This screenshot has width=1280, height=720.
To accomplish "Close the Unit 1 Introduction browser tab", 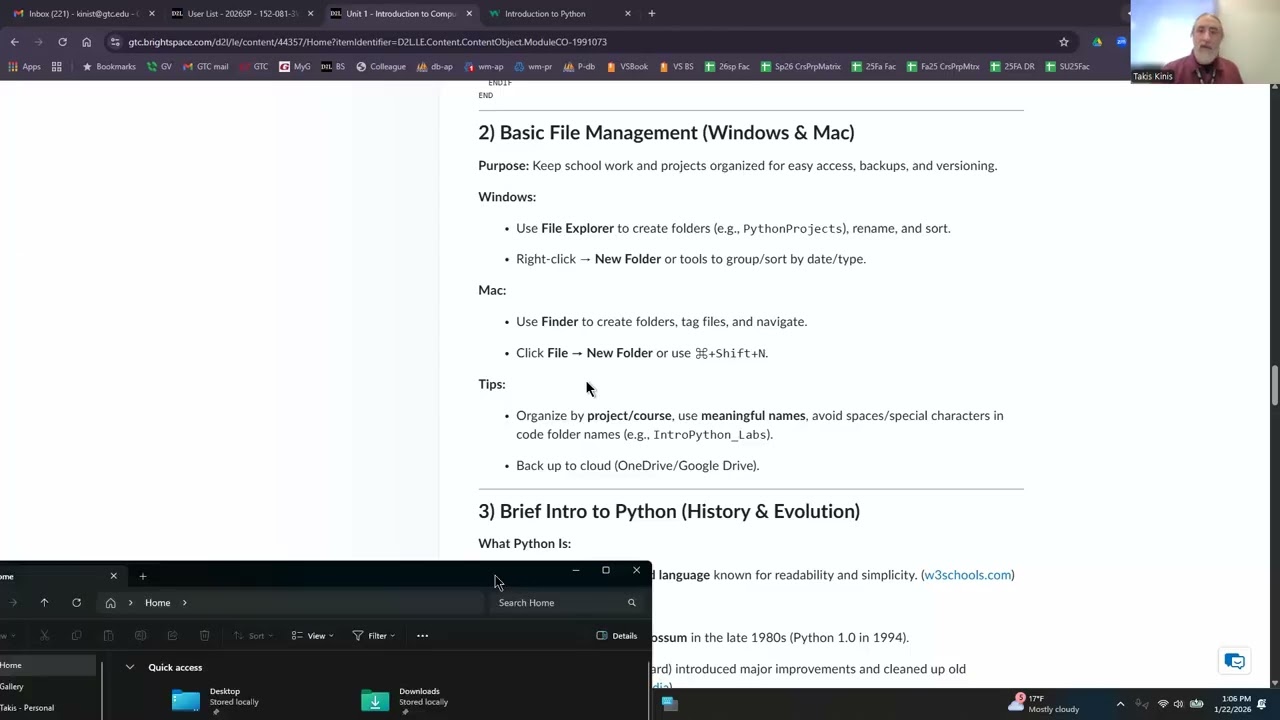I will (x=469, y=14).
